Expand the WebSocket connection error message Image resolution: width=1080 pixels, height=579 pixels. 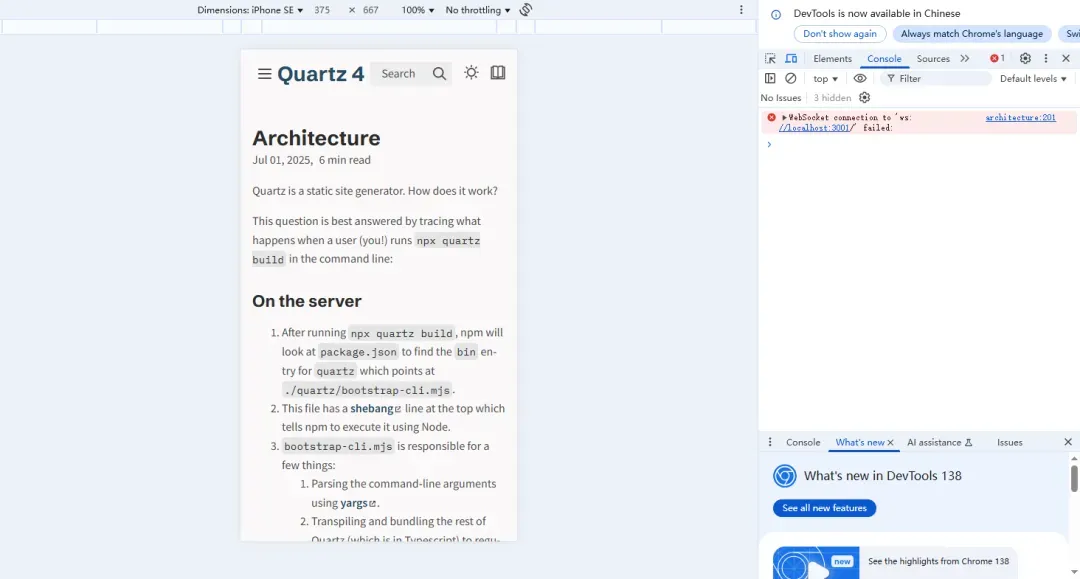click(x=784, y=118)
